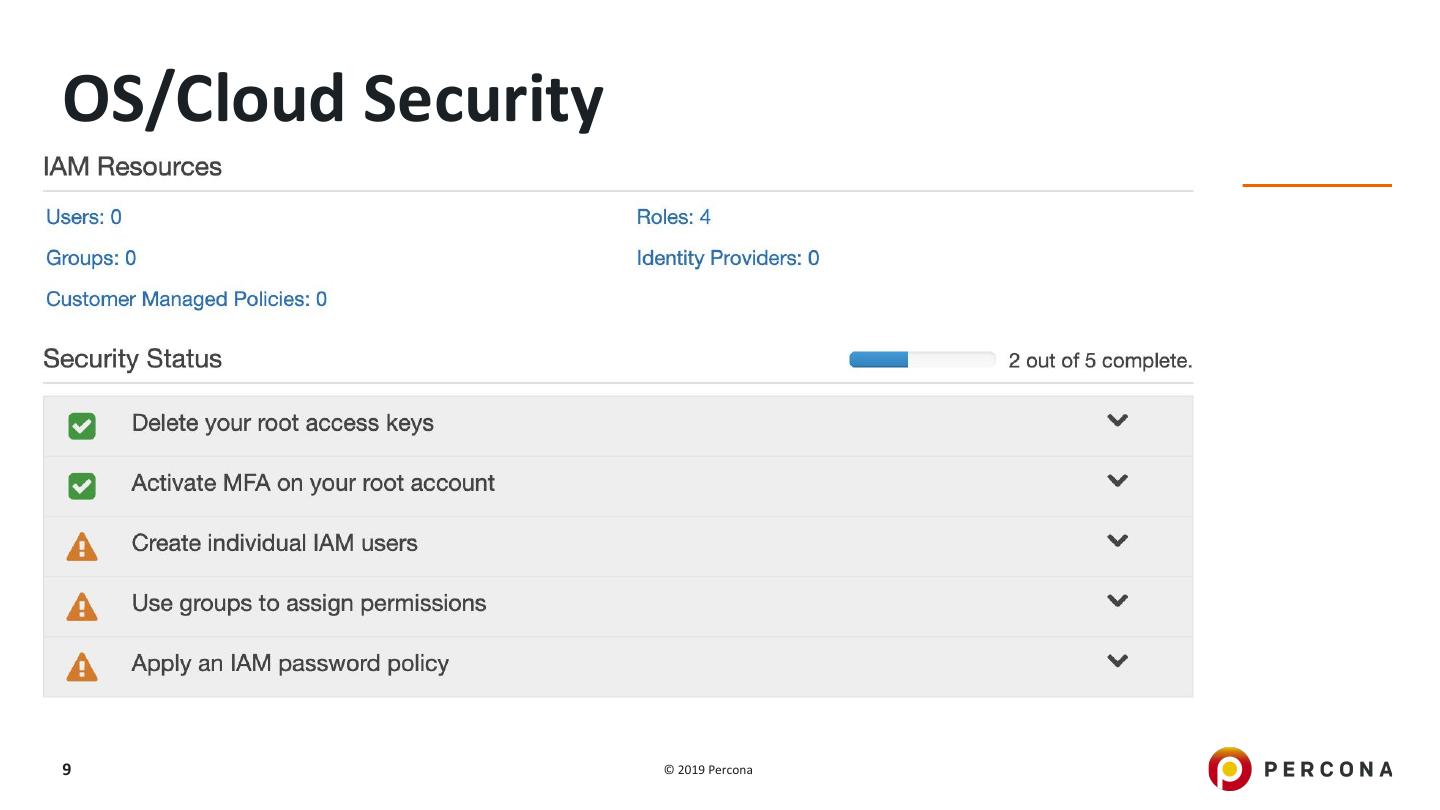Click warning triangle beside Apply an IAM password policy
The height and width of the screenshot is (810, 1440).
click(82, 667)
